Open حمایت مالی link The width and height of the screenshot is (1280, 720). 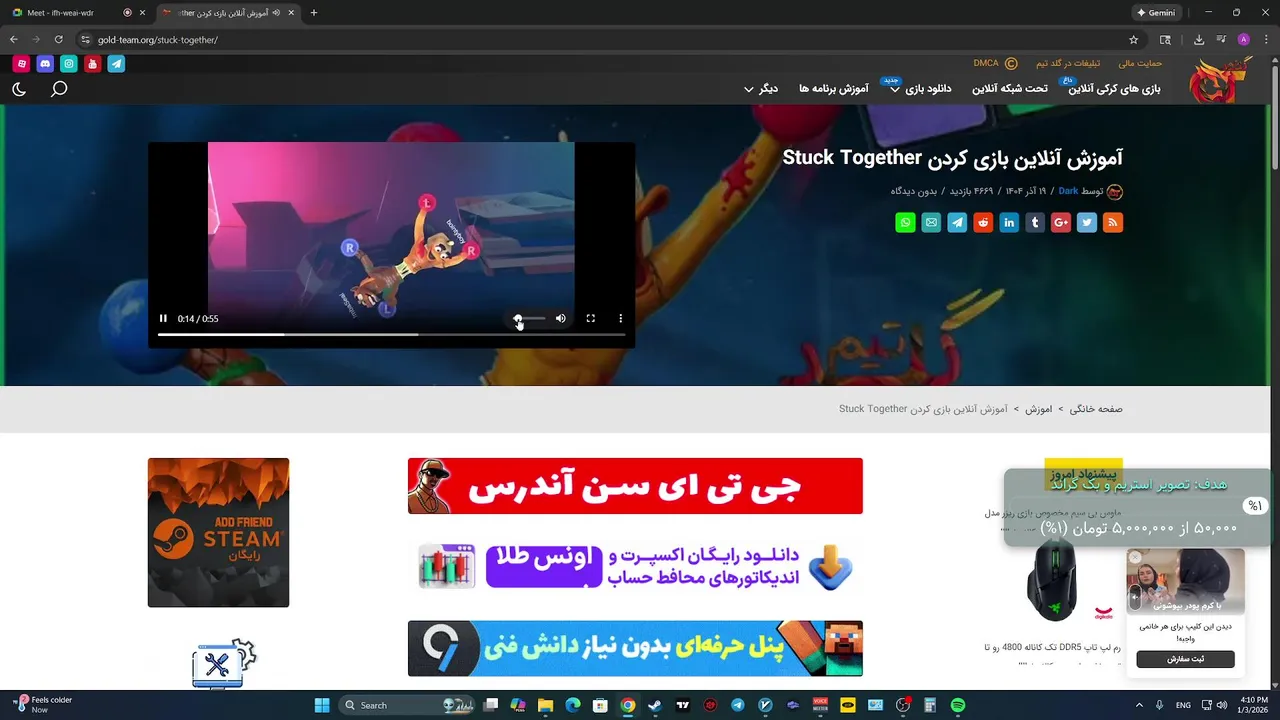pos(1140,63)
